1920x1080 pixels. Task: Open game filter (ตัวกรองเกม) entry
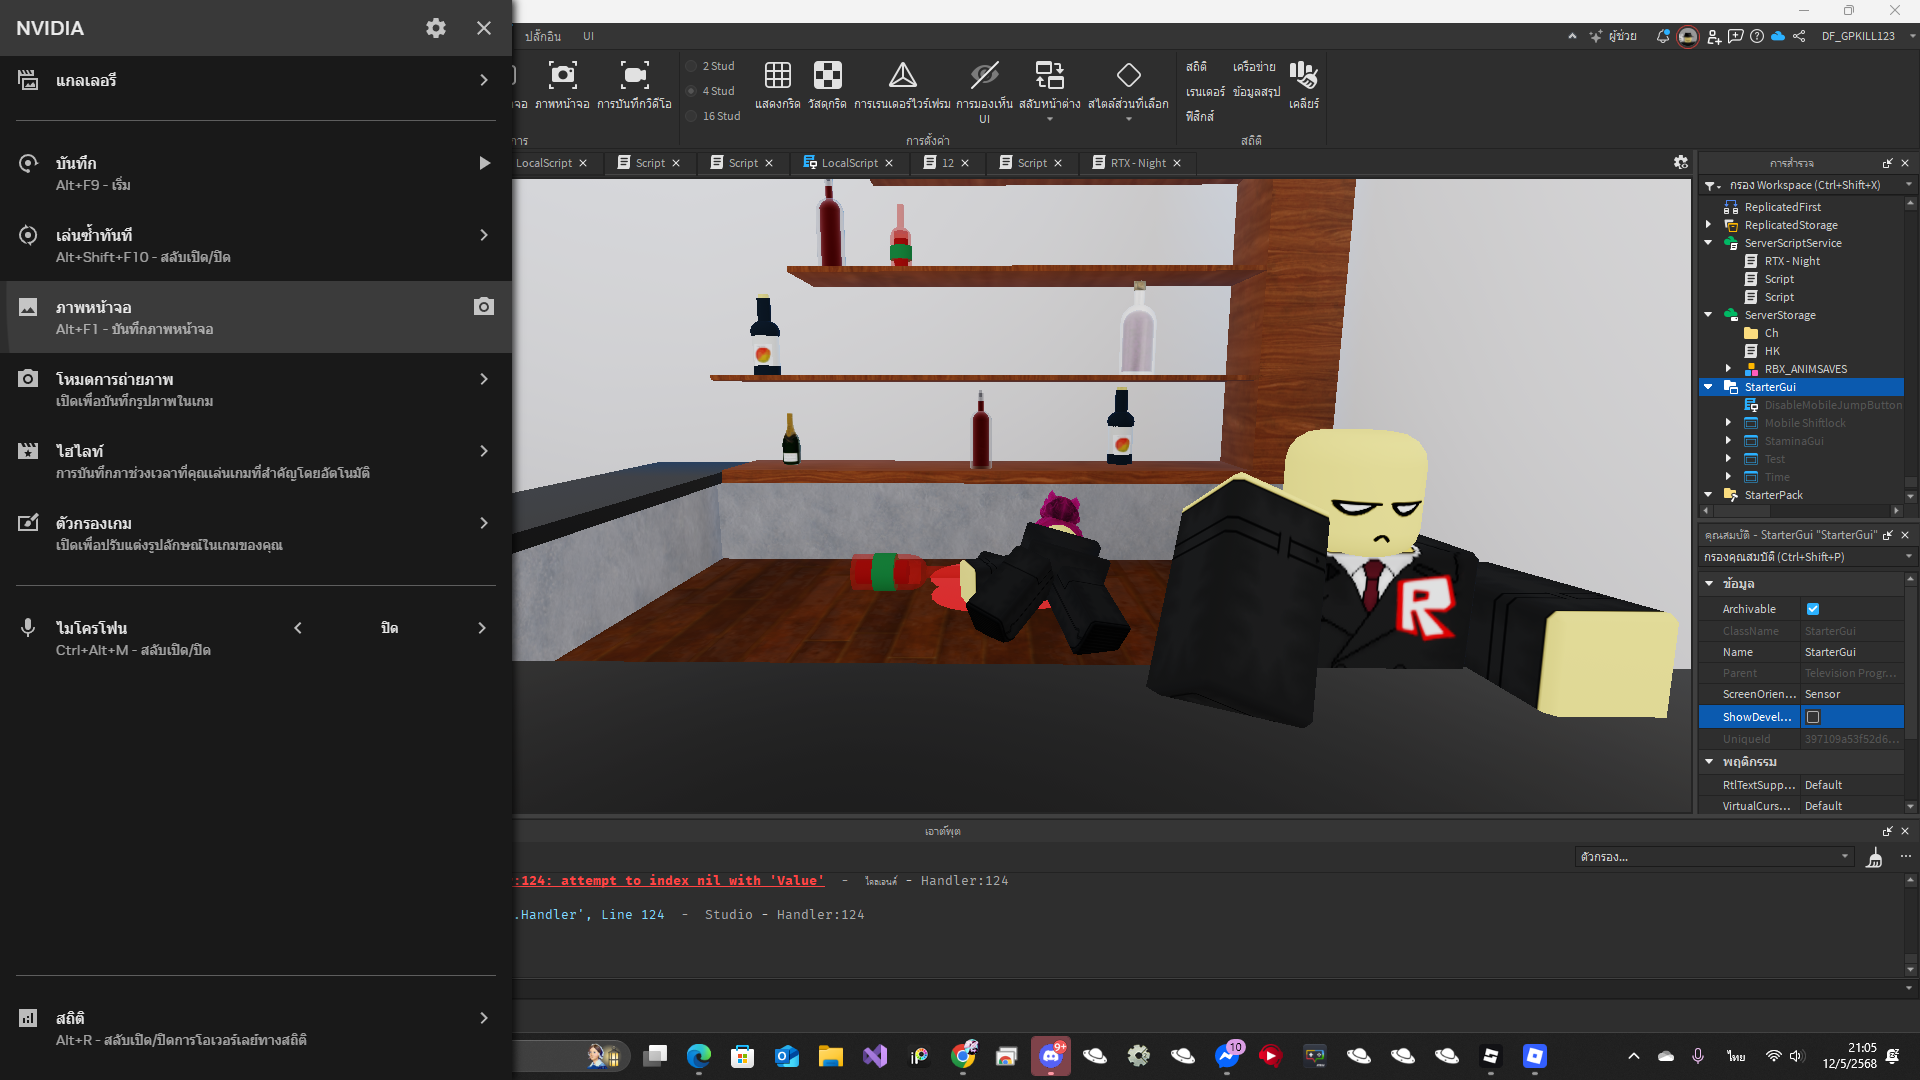(256, 533)
